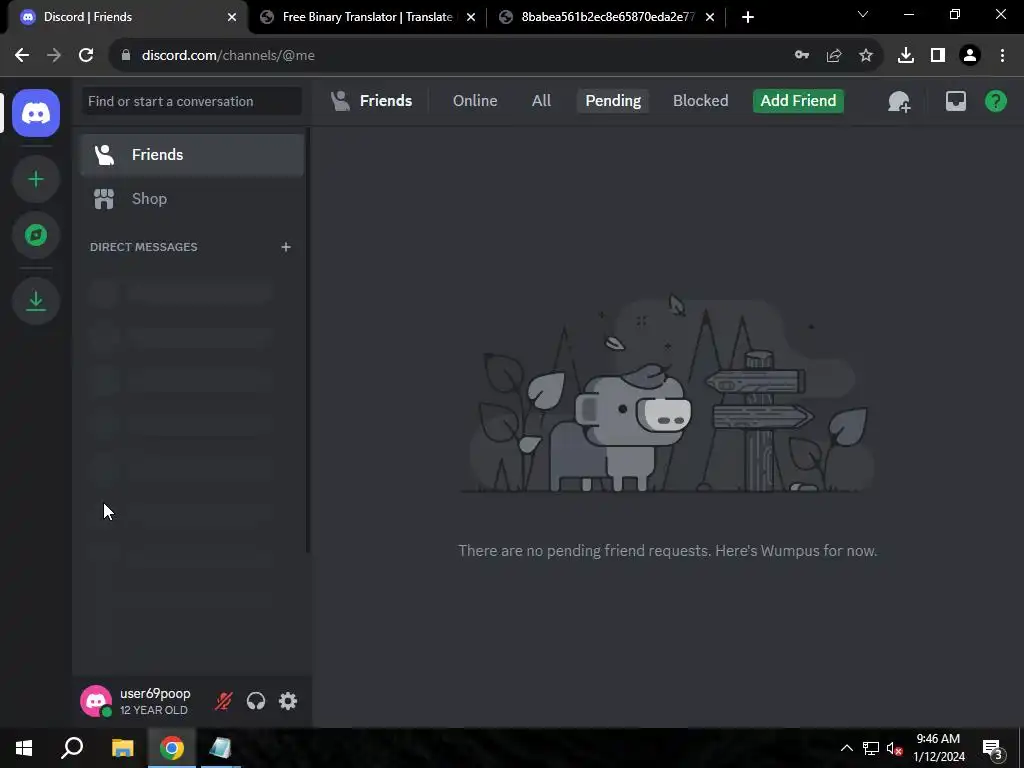Viewport: 1024px width, 768px height.
Task: Switch to the Online friends tab
Action: [x=475, y=101]
